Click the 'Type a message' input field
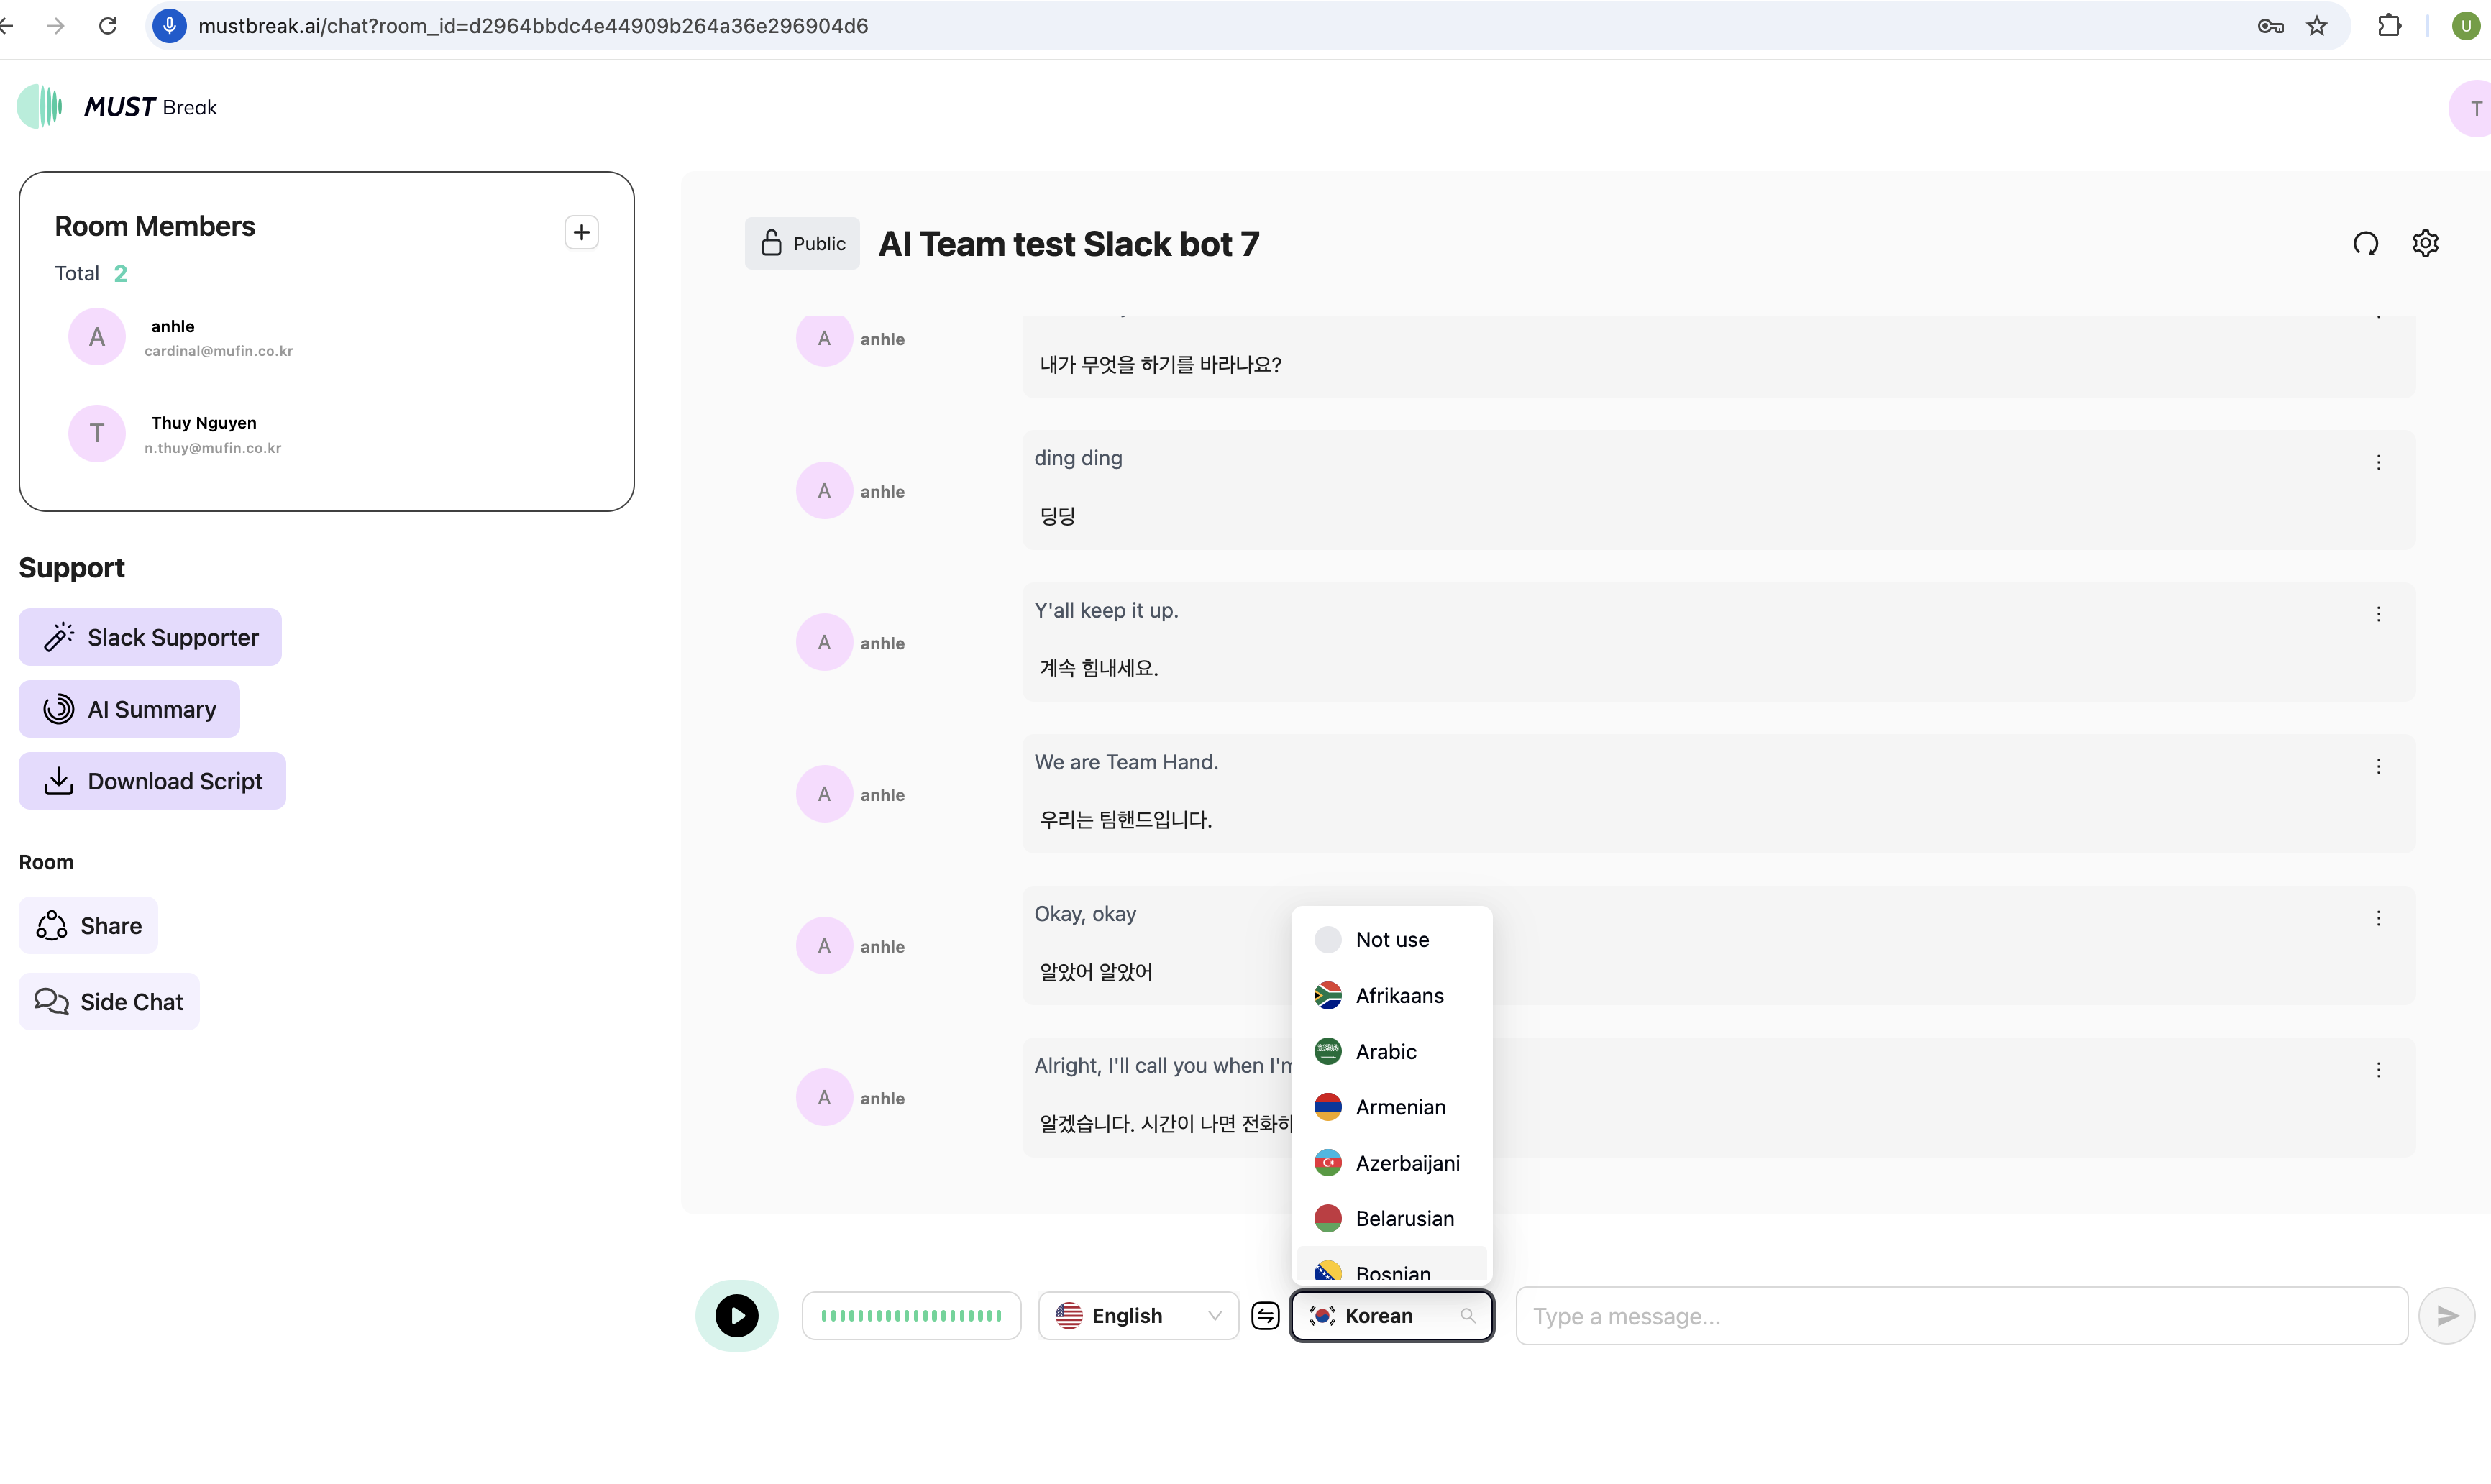Image resolution: width=2491 pixels, height=1484 pixels. 1960,1315
